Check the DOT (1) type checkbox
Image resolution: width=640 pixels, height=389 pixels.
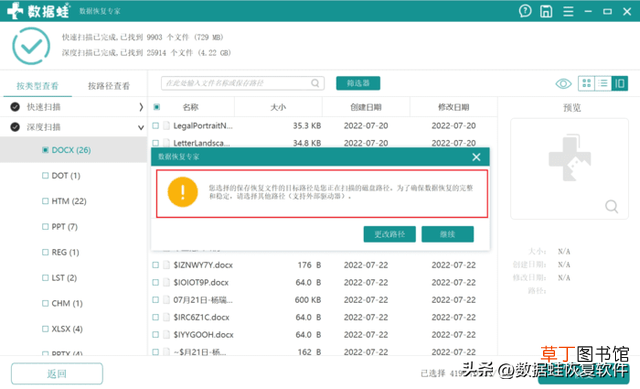tap(45, 176)
